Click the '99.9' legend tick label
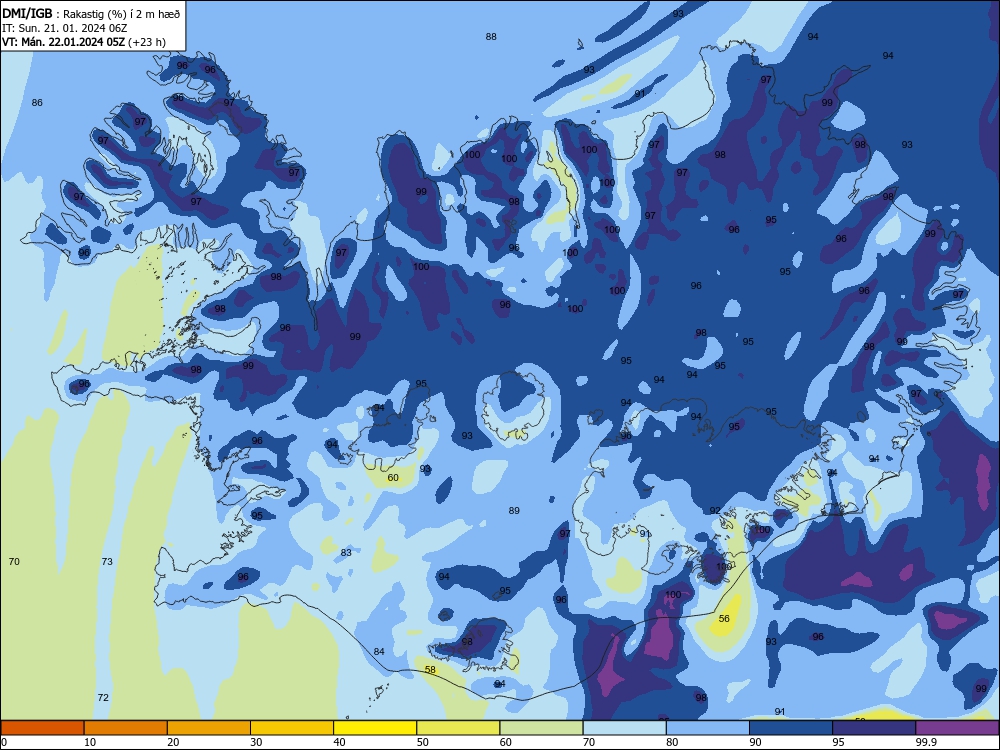This screenshot has height=750, width=1000. click(925, 742)
